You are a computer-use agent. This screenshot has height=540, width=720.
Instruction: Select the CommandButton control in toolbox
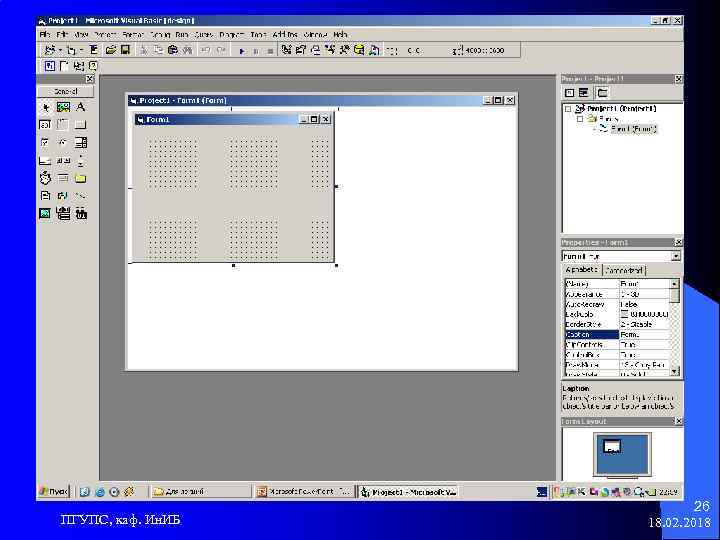coord(81,125)
